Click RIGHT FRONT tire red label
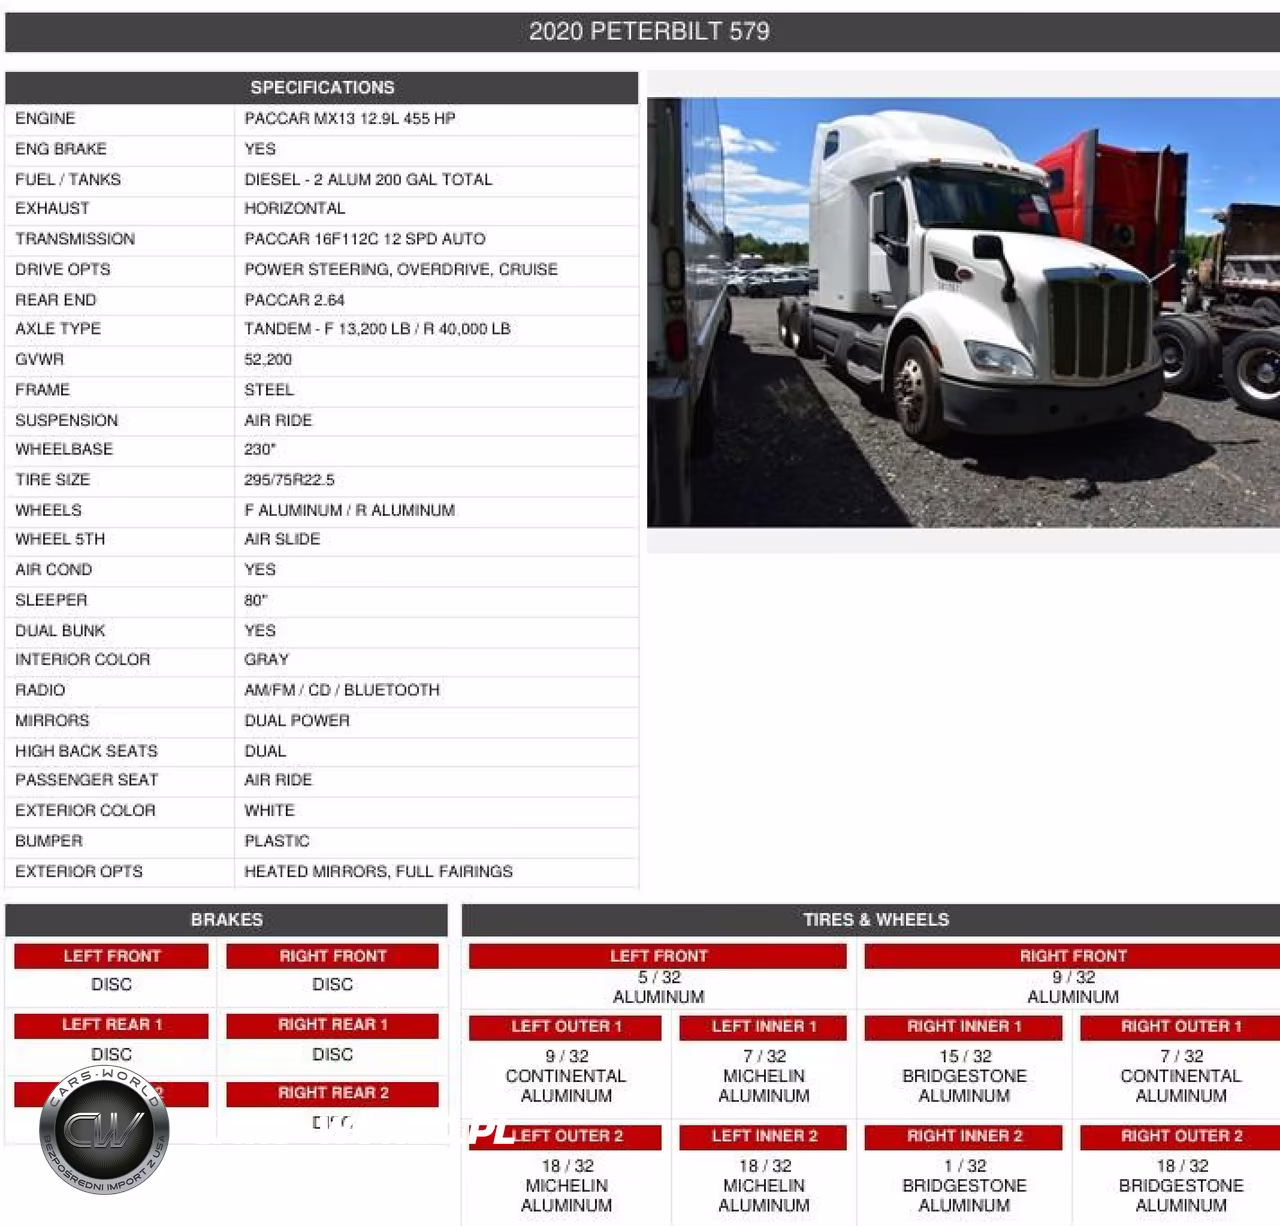 click(x=1072, y=957)
